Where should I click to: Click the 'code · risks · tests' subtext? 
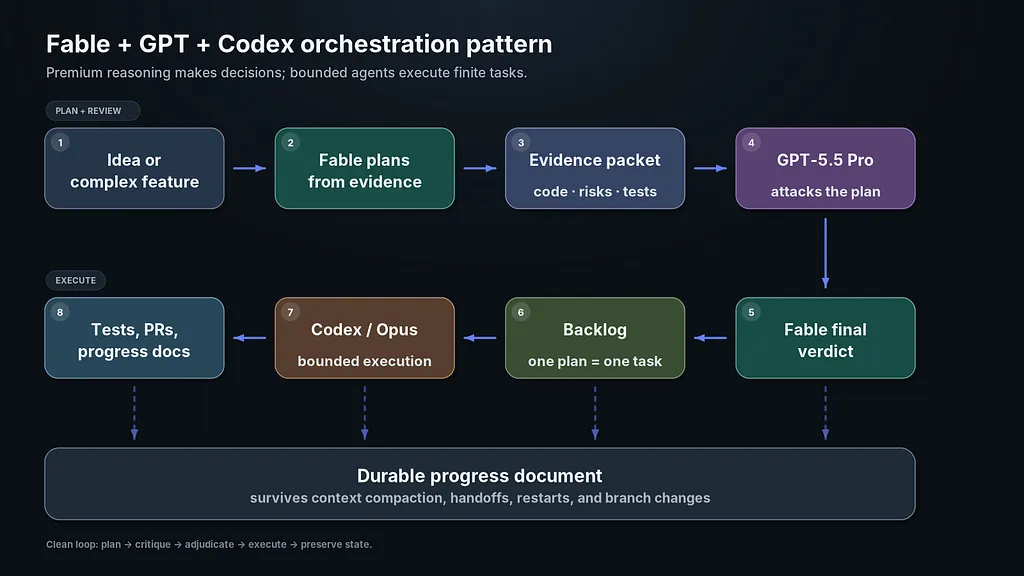coord(595,191)
